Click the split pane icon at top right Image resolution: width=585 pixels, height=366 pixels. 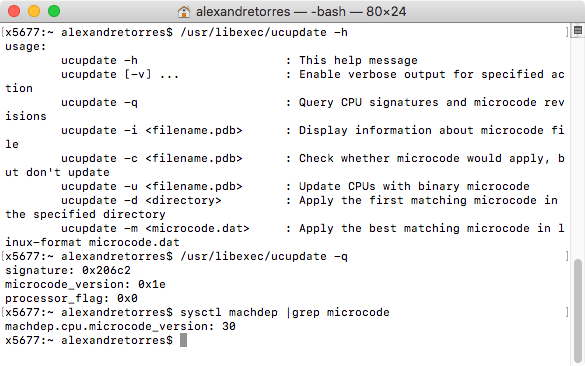tap(578, 30)
